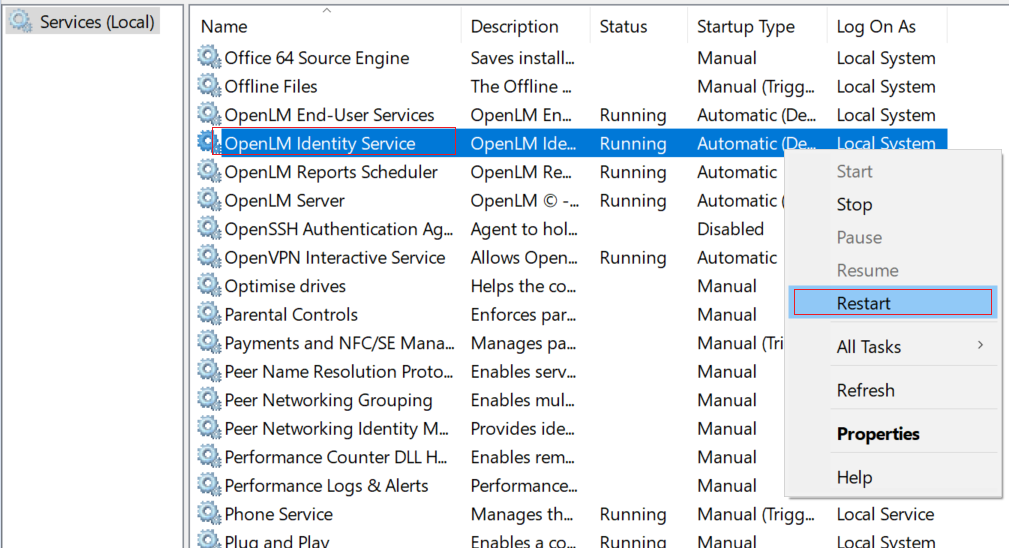This screenshot has width=1009, height=548.
Task: Sort services by the Name column header
Action: [326, 27]
